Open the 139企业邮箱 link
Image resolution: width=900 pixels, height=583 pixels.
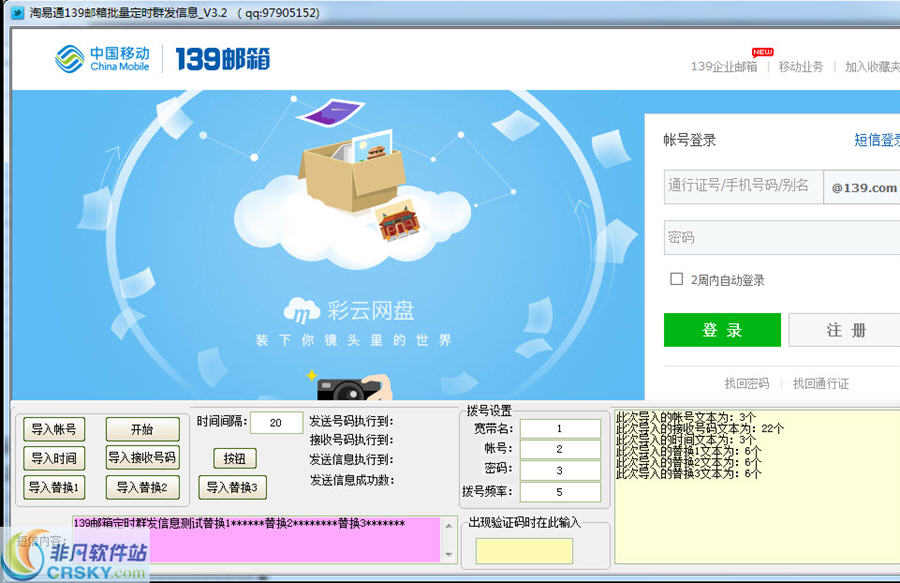coord(724,67)
